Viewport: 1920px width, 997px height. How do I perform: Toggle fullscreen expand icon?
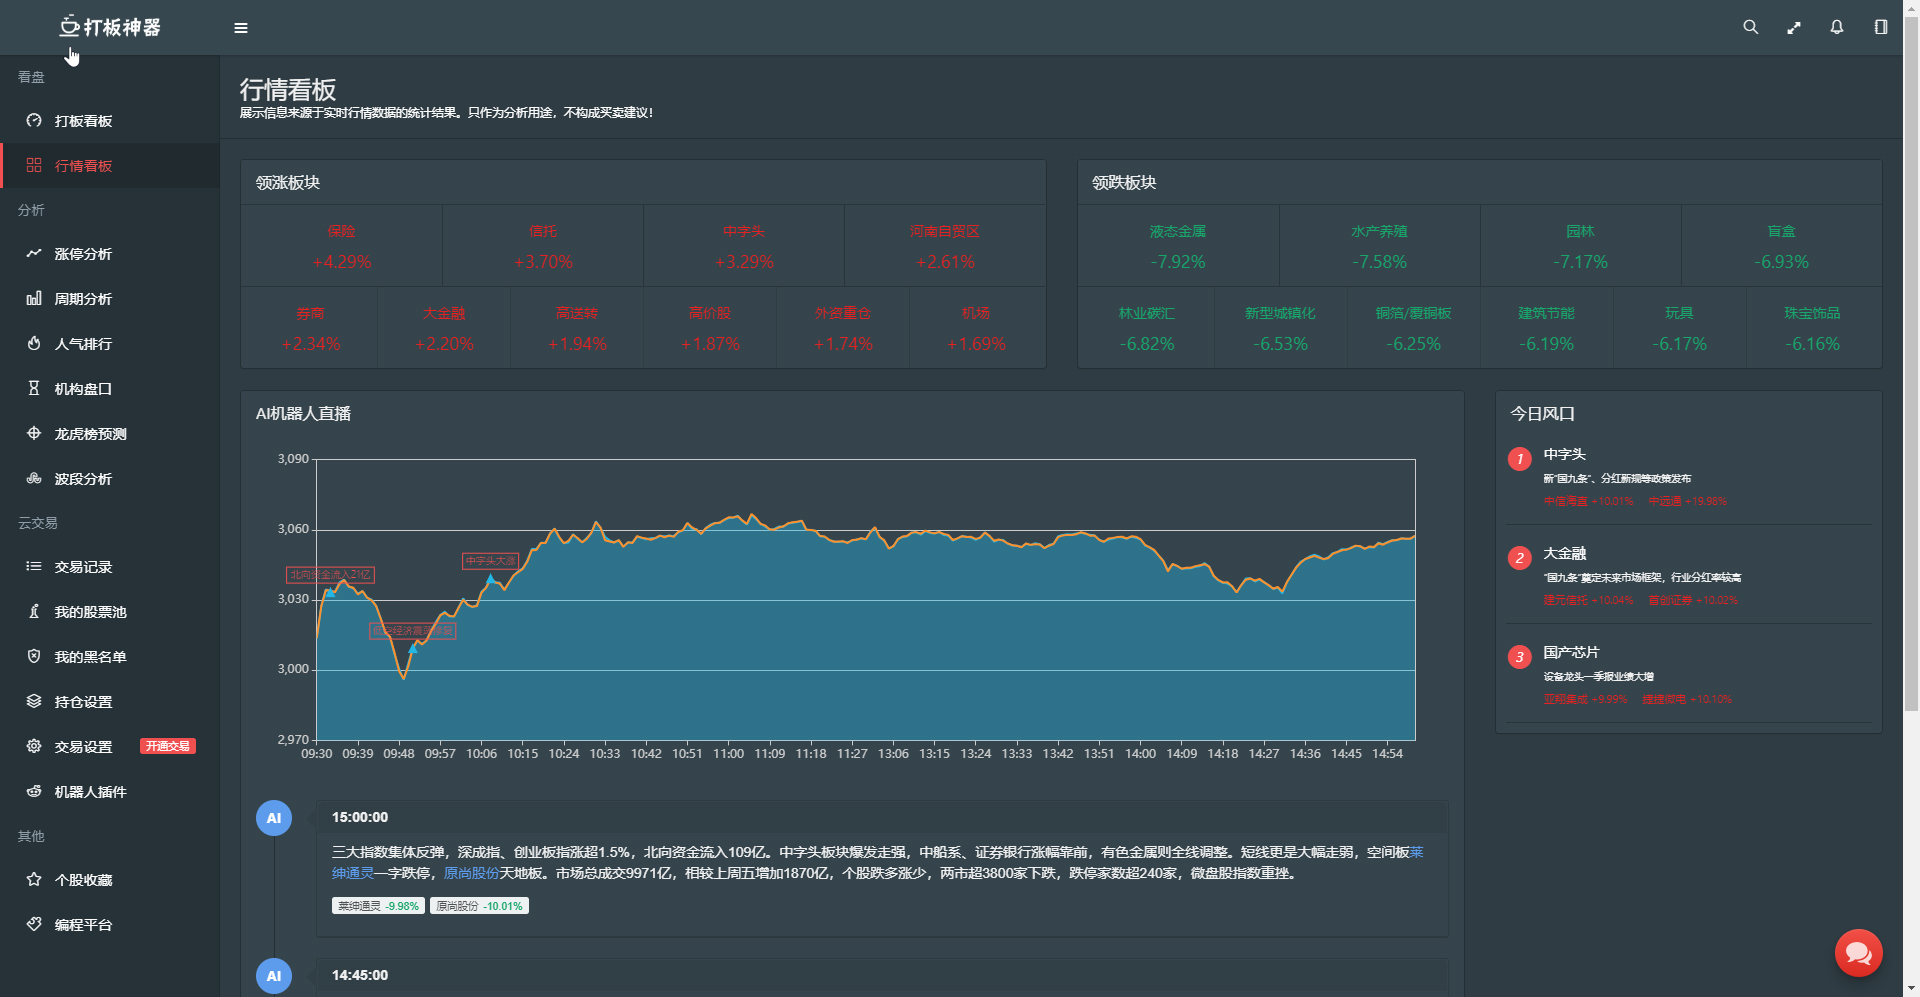click(x=1794, y=28)
